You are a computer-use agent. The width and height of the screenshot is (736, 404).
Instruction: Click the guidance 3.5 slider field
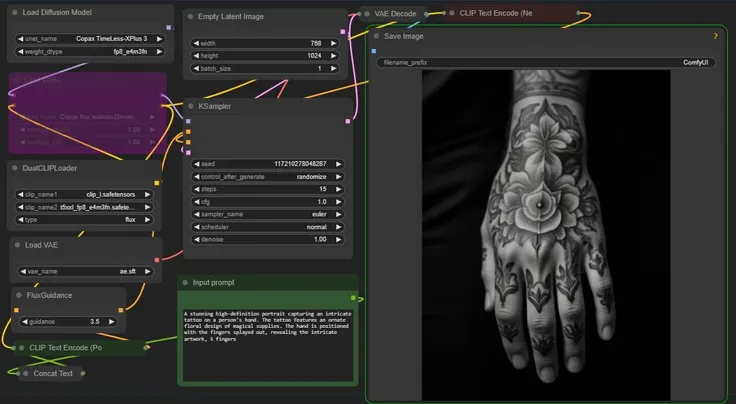pos(68,322)
